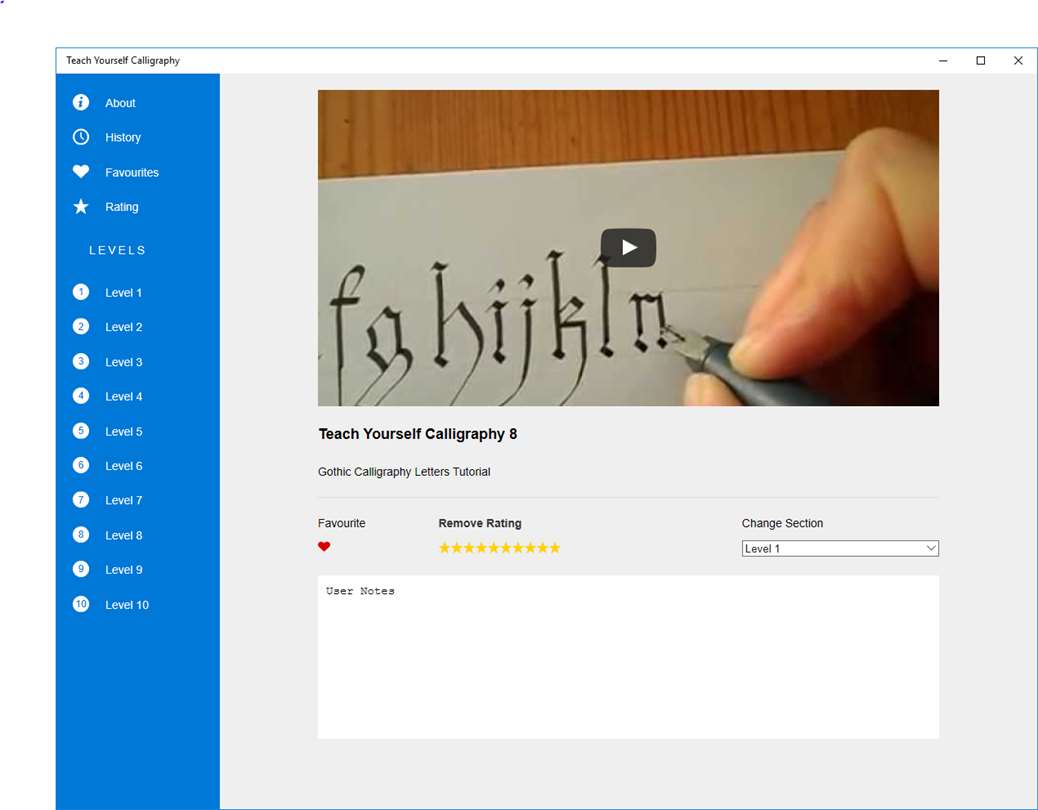
Task: Click inside the User Notes text area
Action: point(628,657)
